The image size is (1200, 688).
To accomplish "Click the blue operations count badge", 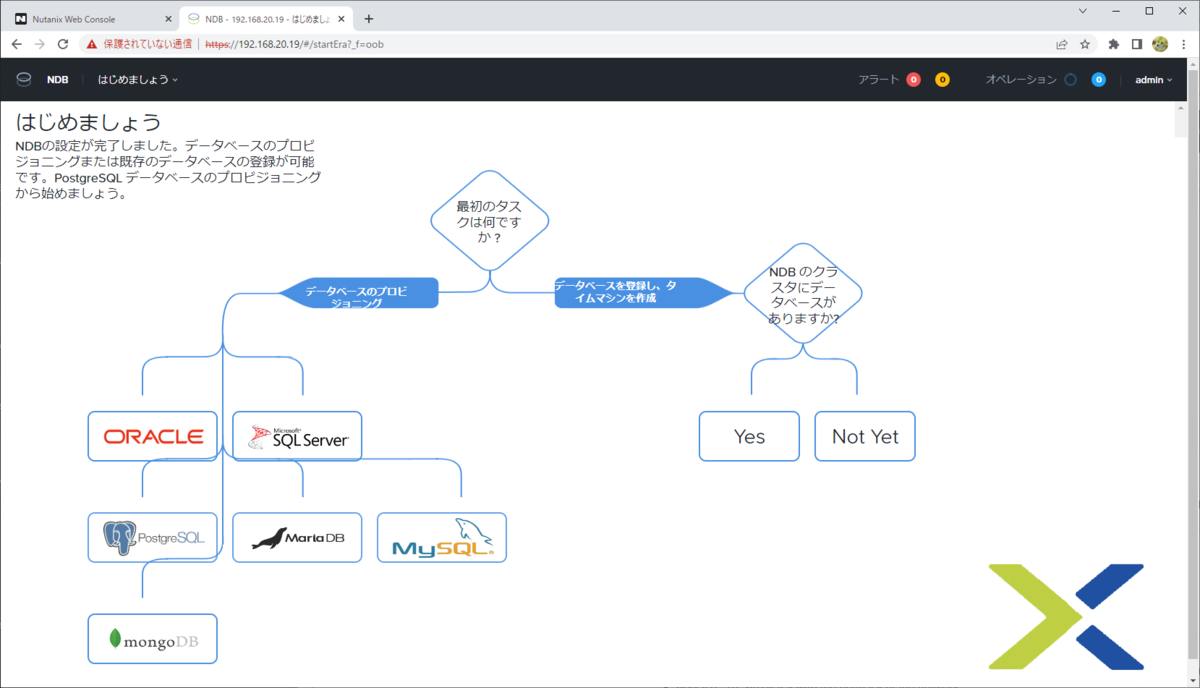I will (x=1098, y=80).
